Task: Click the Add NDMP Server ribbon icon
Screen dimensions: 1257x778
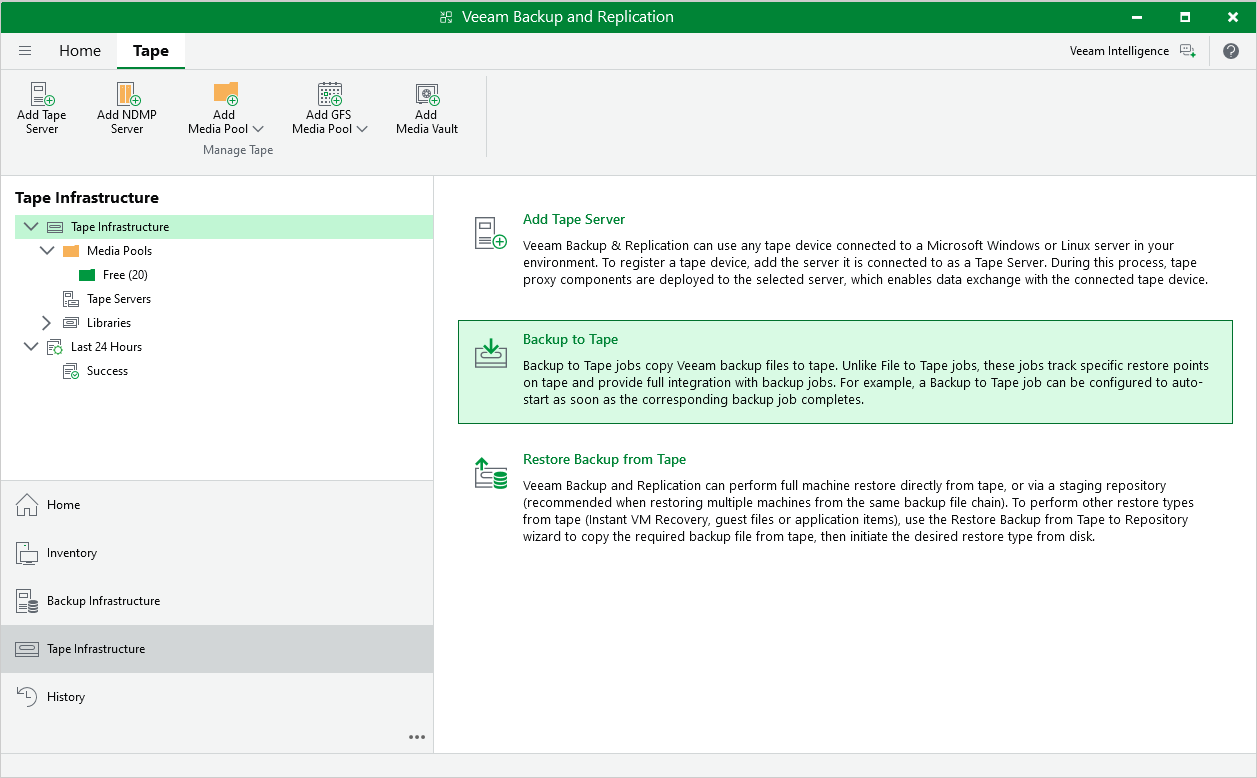Action: pos(128,94)
